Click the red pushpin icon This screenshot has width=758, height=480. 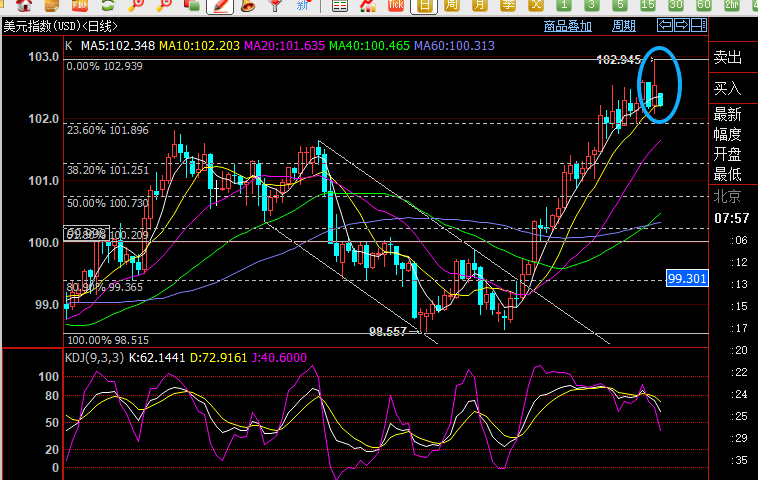coord(276,5)
